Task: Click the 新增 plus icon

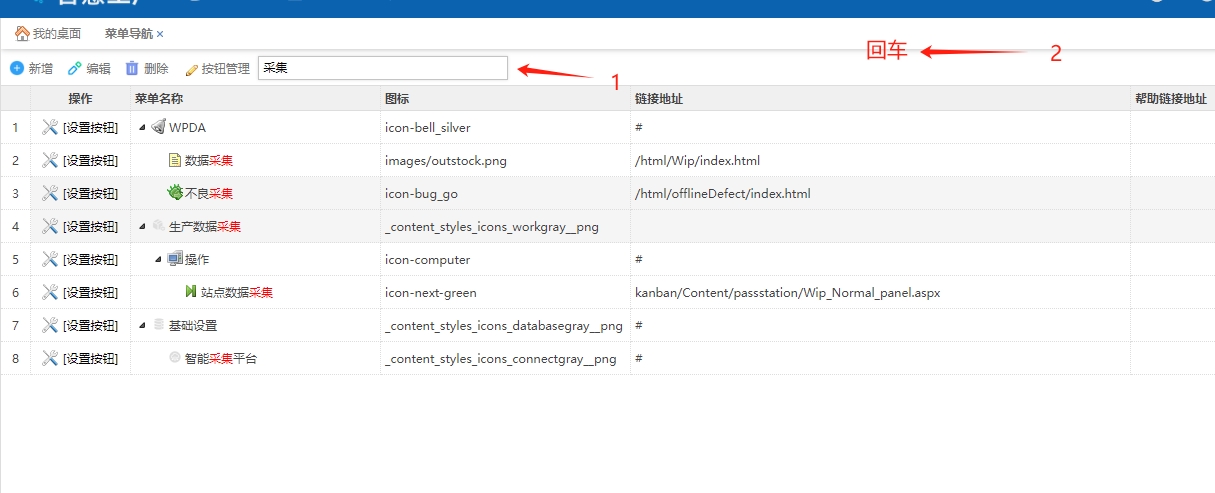Action: click(17, 68)
